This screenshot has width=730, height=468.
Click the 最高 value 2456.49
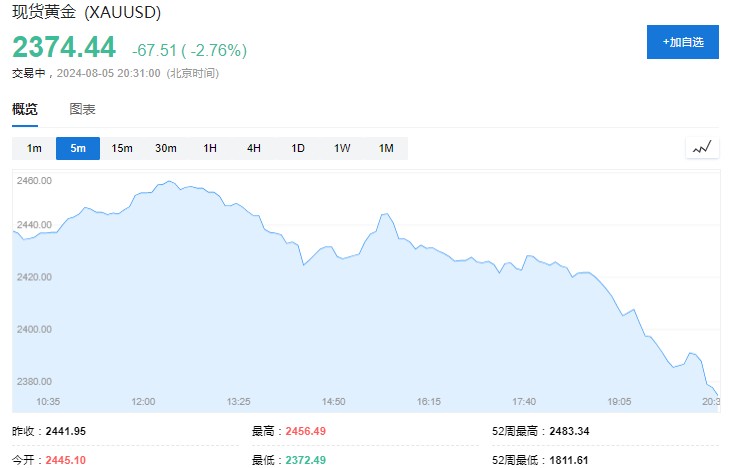click(x=305, y=431)
